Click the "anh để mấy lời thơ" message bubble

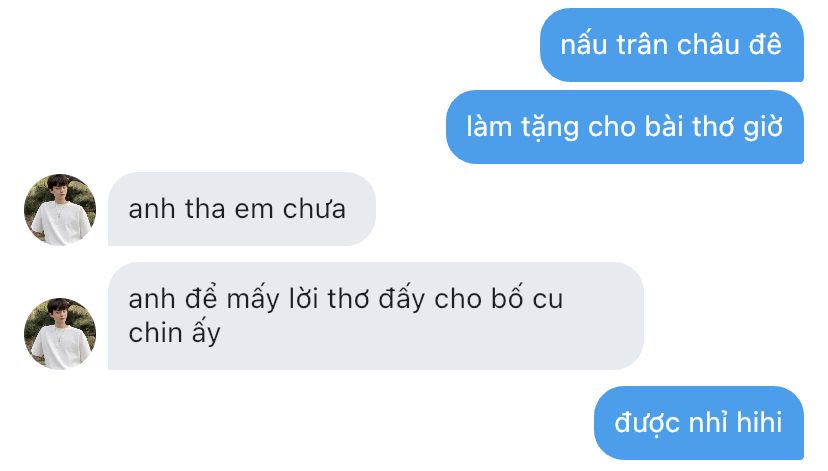[376, 316]
